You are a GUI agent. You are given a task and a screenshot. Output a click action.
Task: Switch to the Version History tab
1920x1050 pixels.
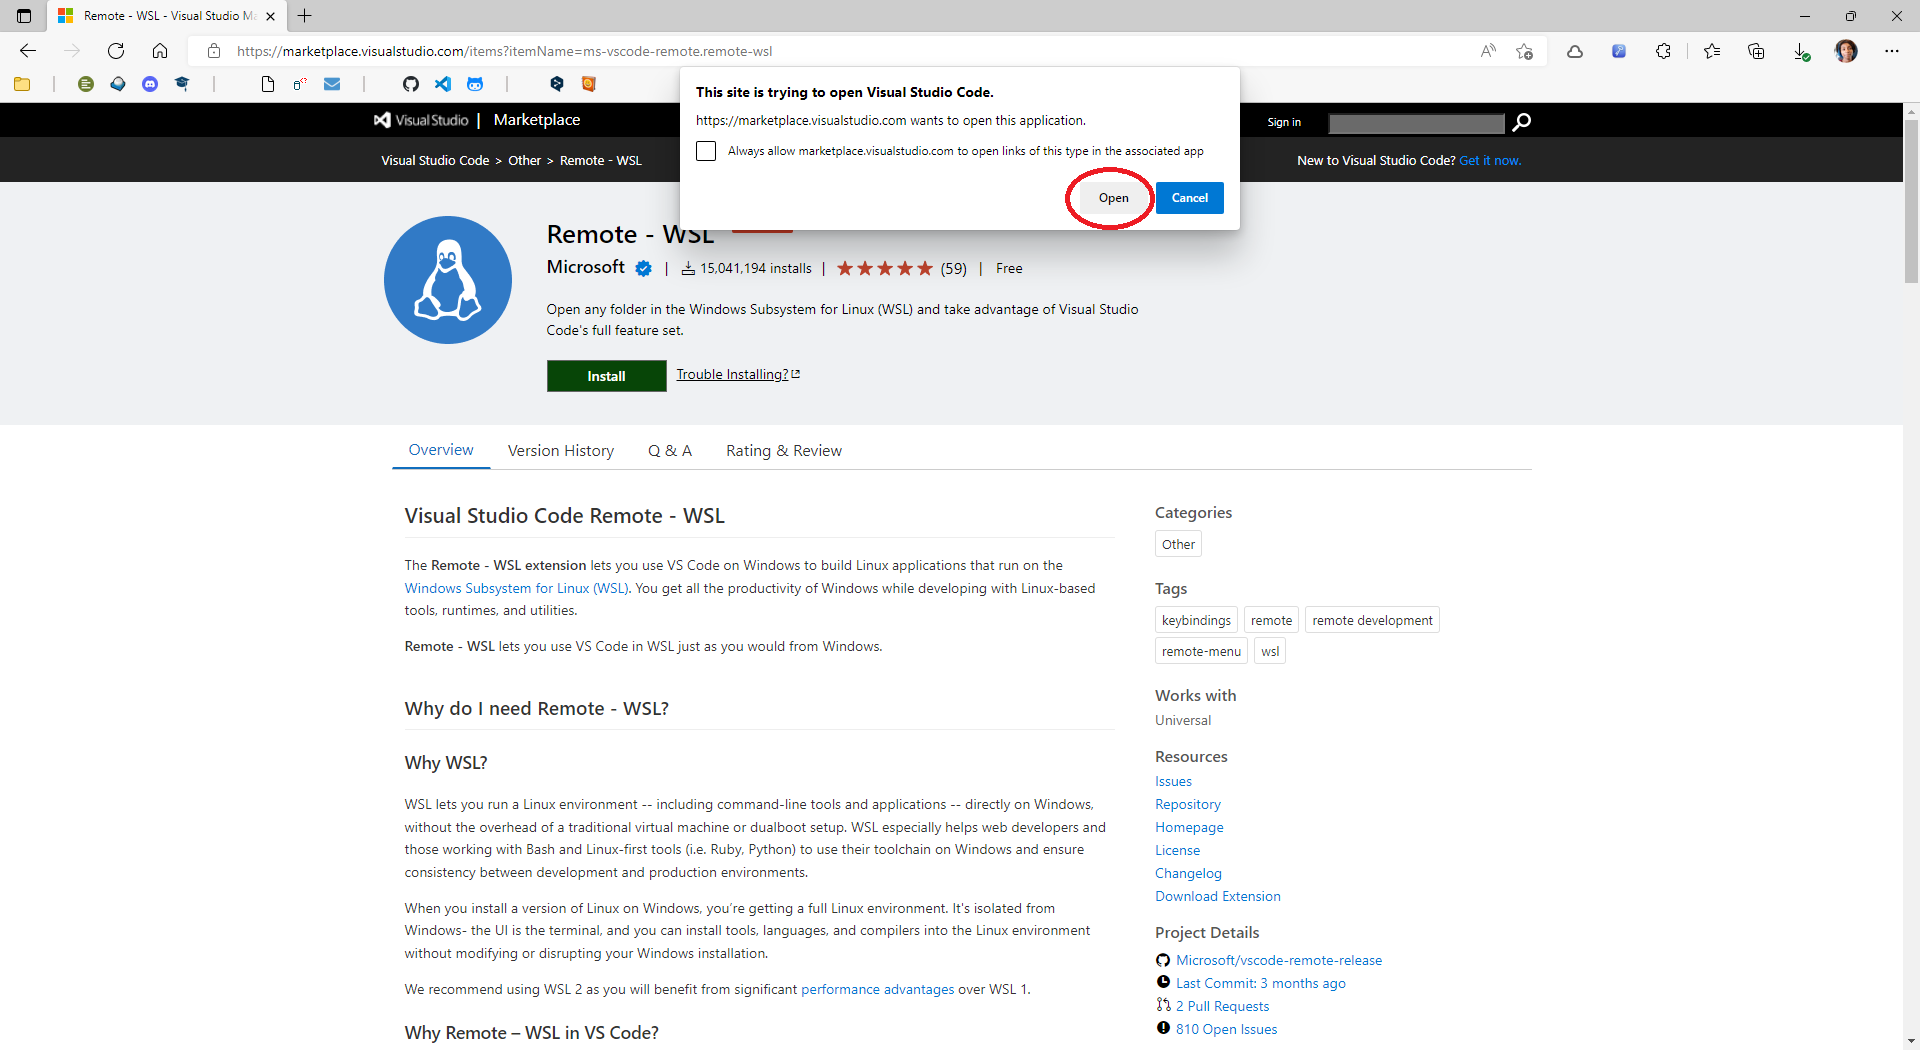tap(561, 451)
